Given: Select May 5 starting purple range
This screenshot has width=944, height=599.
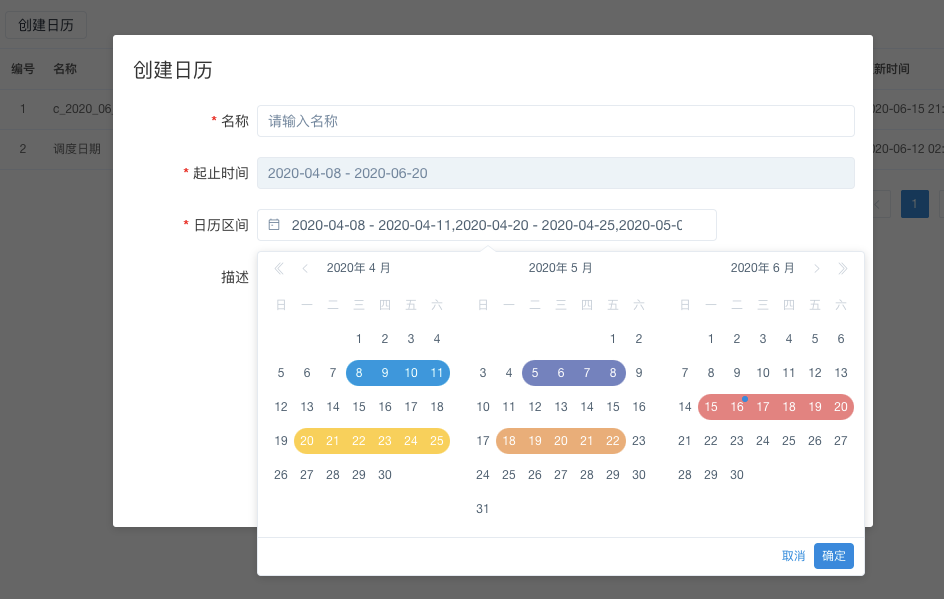Looking at the screenshot, I should [x=535, y=373].
